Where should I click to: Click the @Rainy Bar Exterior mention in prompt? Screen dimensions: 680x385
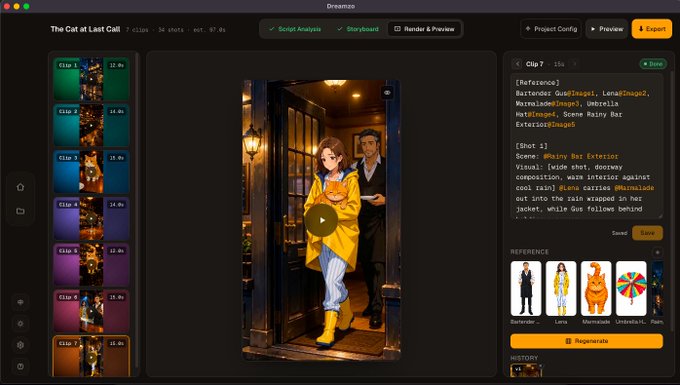point(581,156)
